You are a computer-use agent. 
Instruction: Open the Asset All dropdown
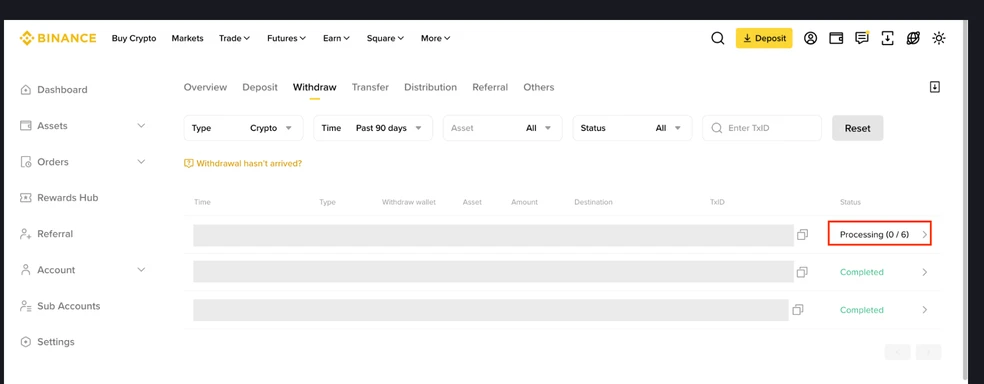(503, 128)
